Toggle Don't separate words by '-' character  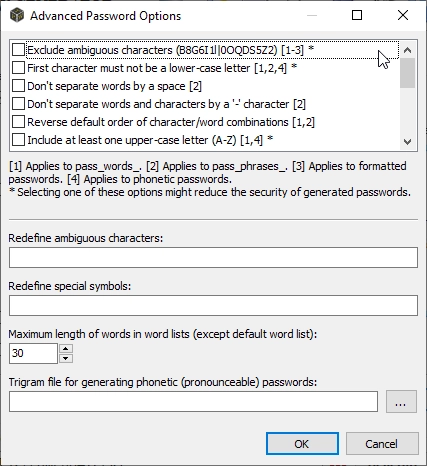18,104
